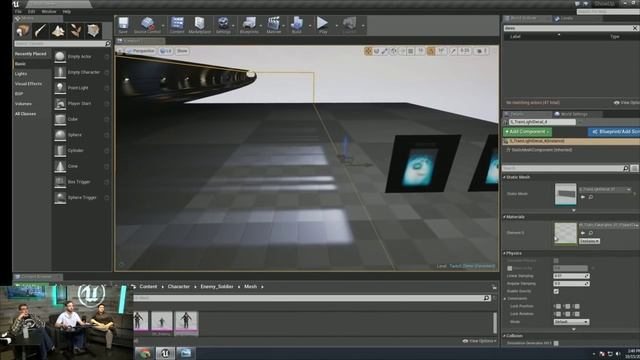Select the translate gizmo tool in viewport
Viewport: 640px width, 360px height.
[x=368, y=51]
